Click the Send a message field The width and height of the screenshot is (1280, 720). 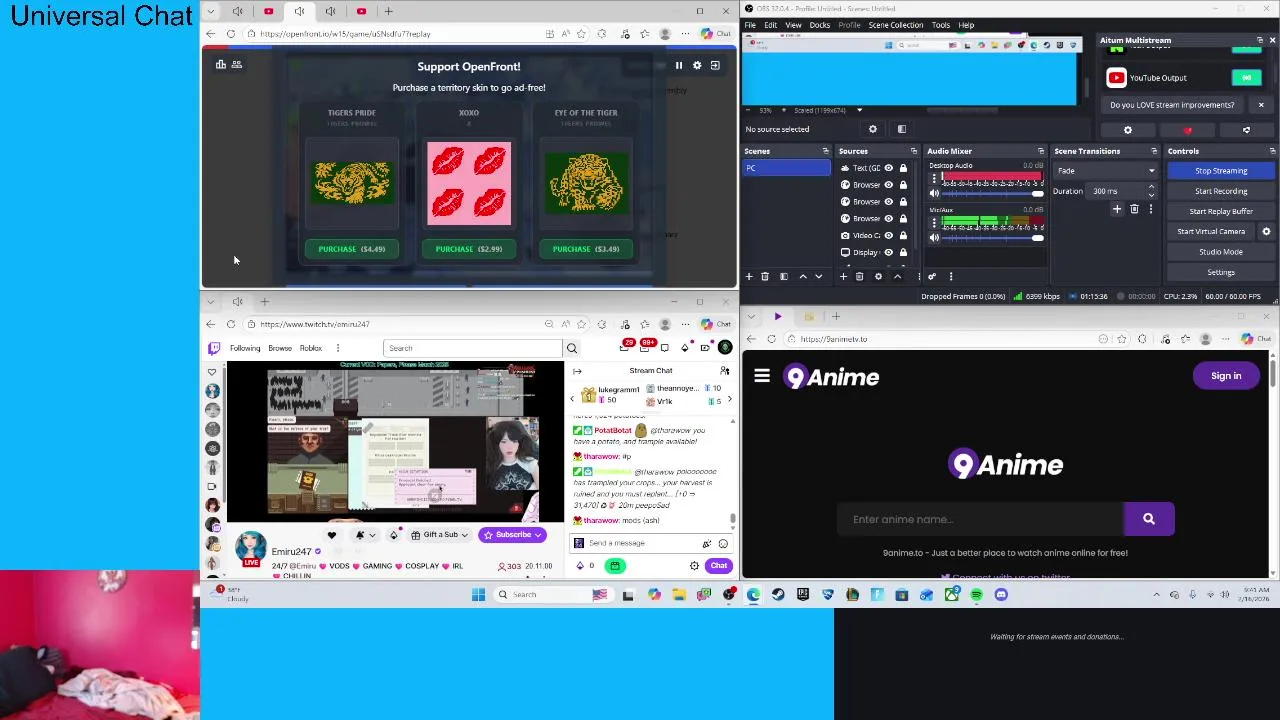click(650, 543)
